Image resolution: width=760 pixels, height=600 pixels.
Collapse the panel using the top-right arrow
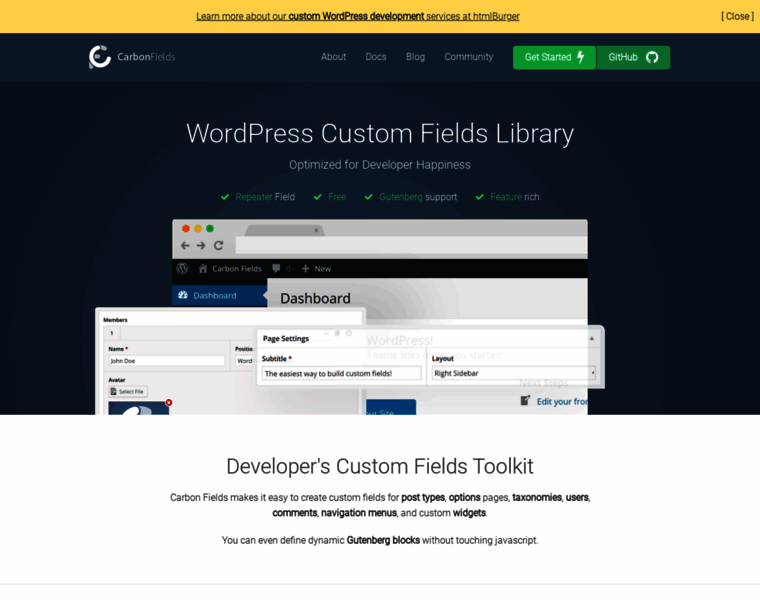pos(591,338)
